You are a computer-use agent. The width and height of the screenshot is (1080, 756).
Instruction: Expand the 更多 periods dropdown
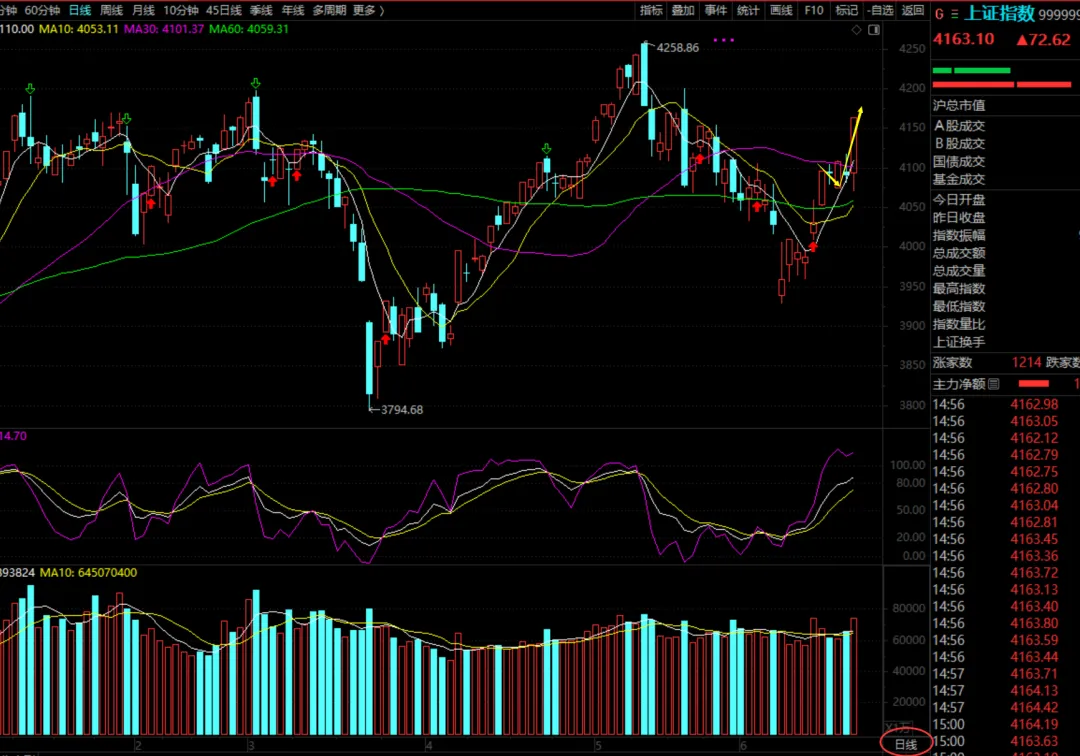point(368,10)
